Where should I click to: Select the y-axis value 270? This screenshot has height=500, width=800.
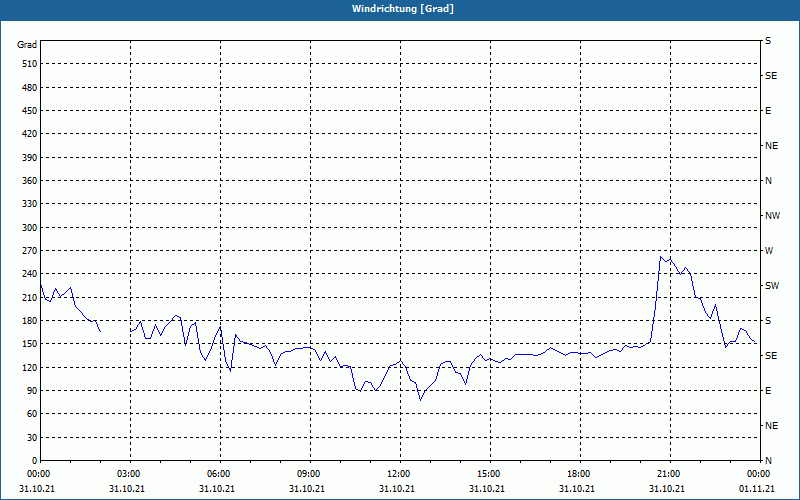click(30, 251)
